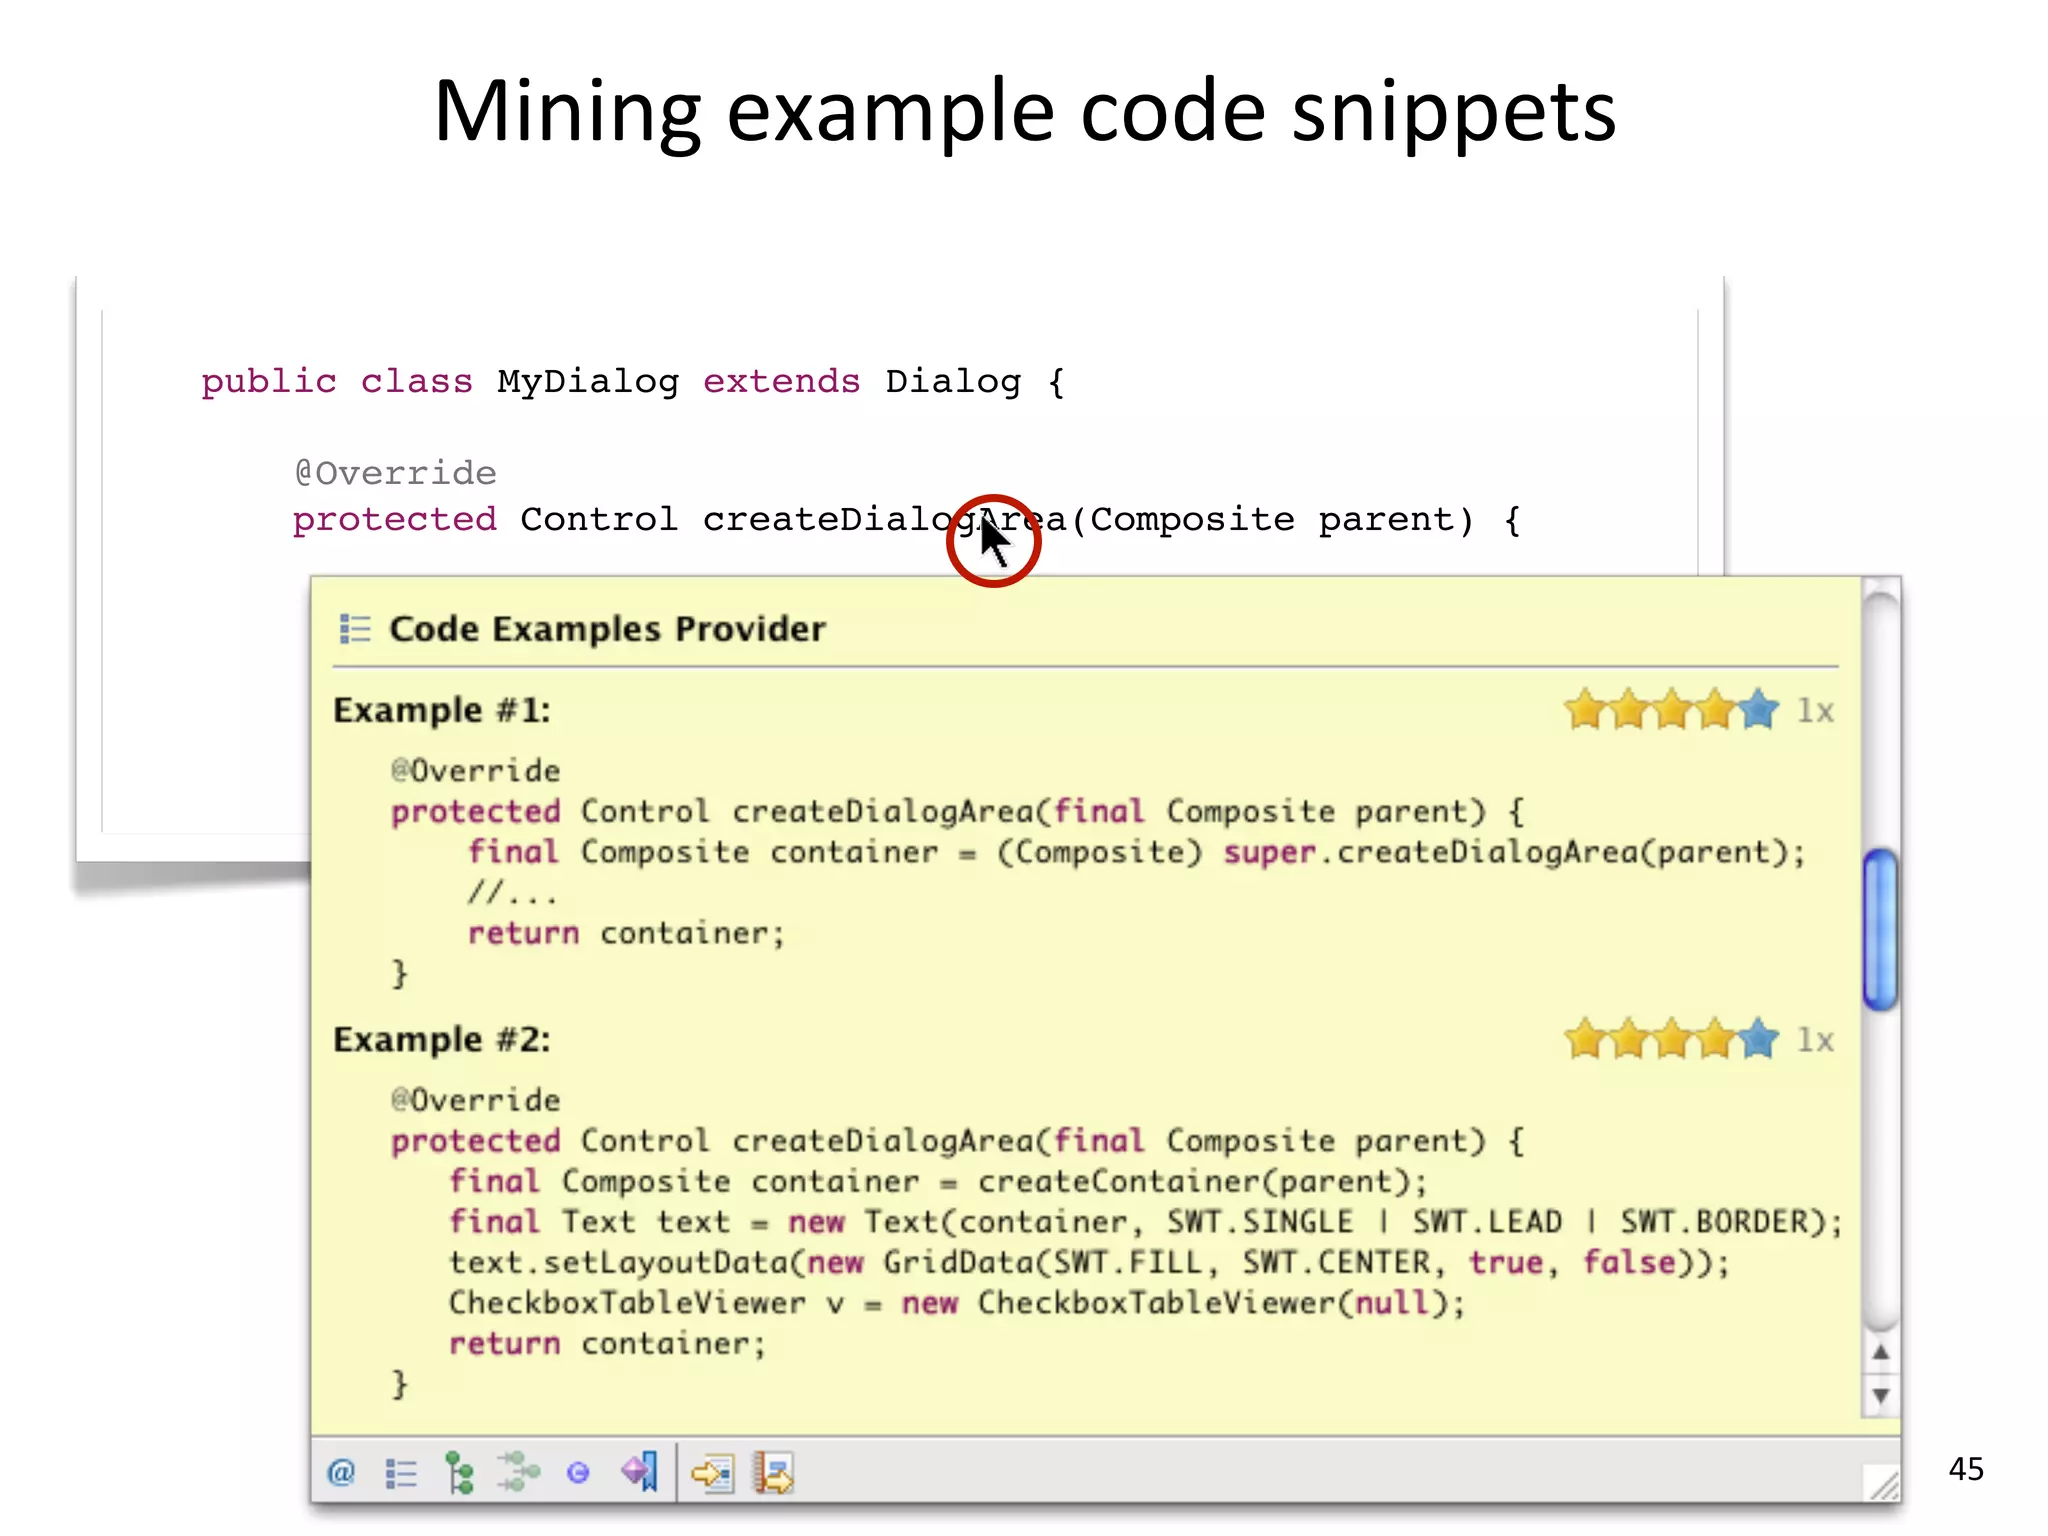Click the blue fifth star of Example #1
2048x1536 pixels.
[1758, 710]
